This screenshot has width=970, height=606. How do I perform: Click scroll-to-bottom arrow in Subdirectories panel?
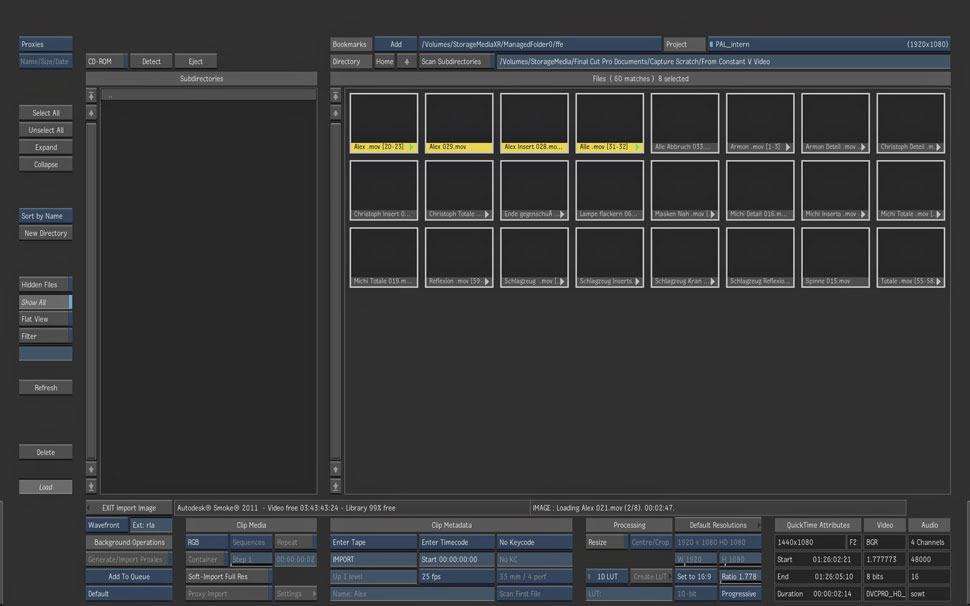[x=92, y=486]
